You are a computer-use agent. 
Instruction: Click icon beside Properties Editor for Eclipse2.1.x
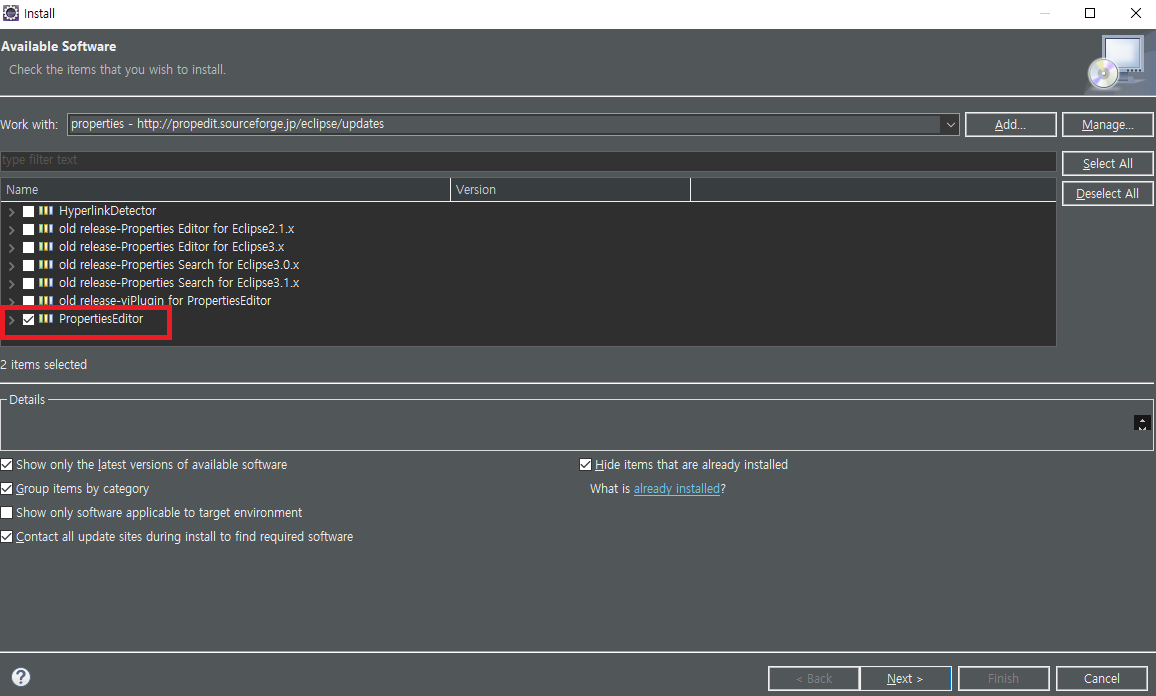coord(46,229)
